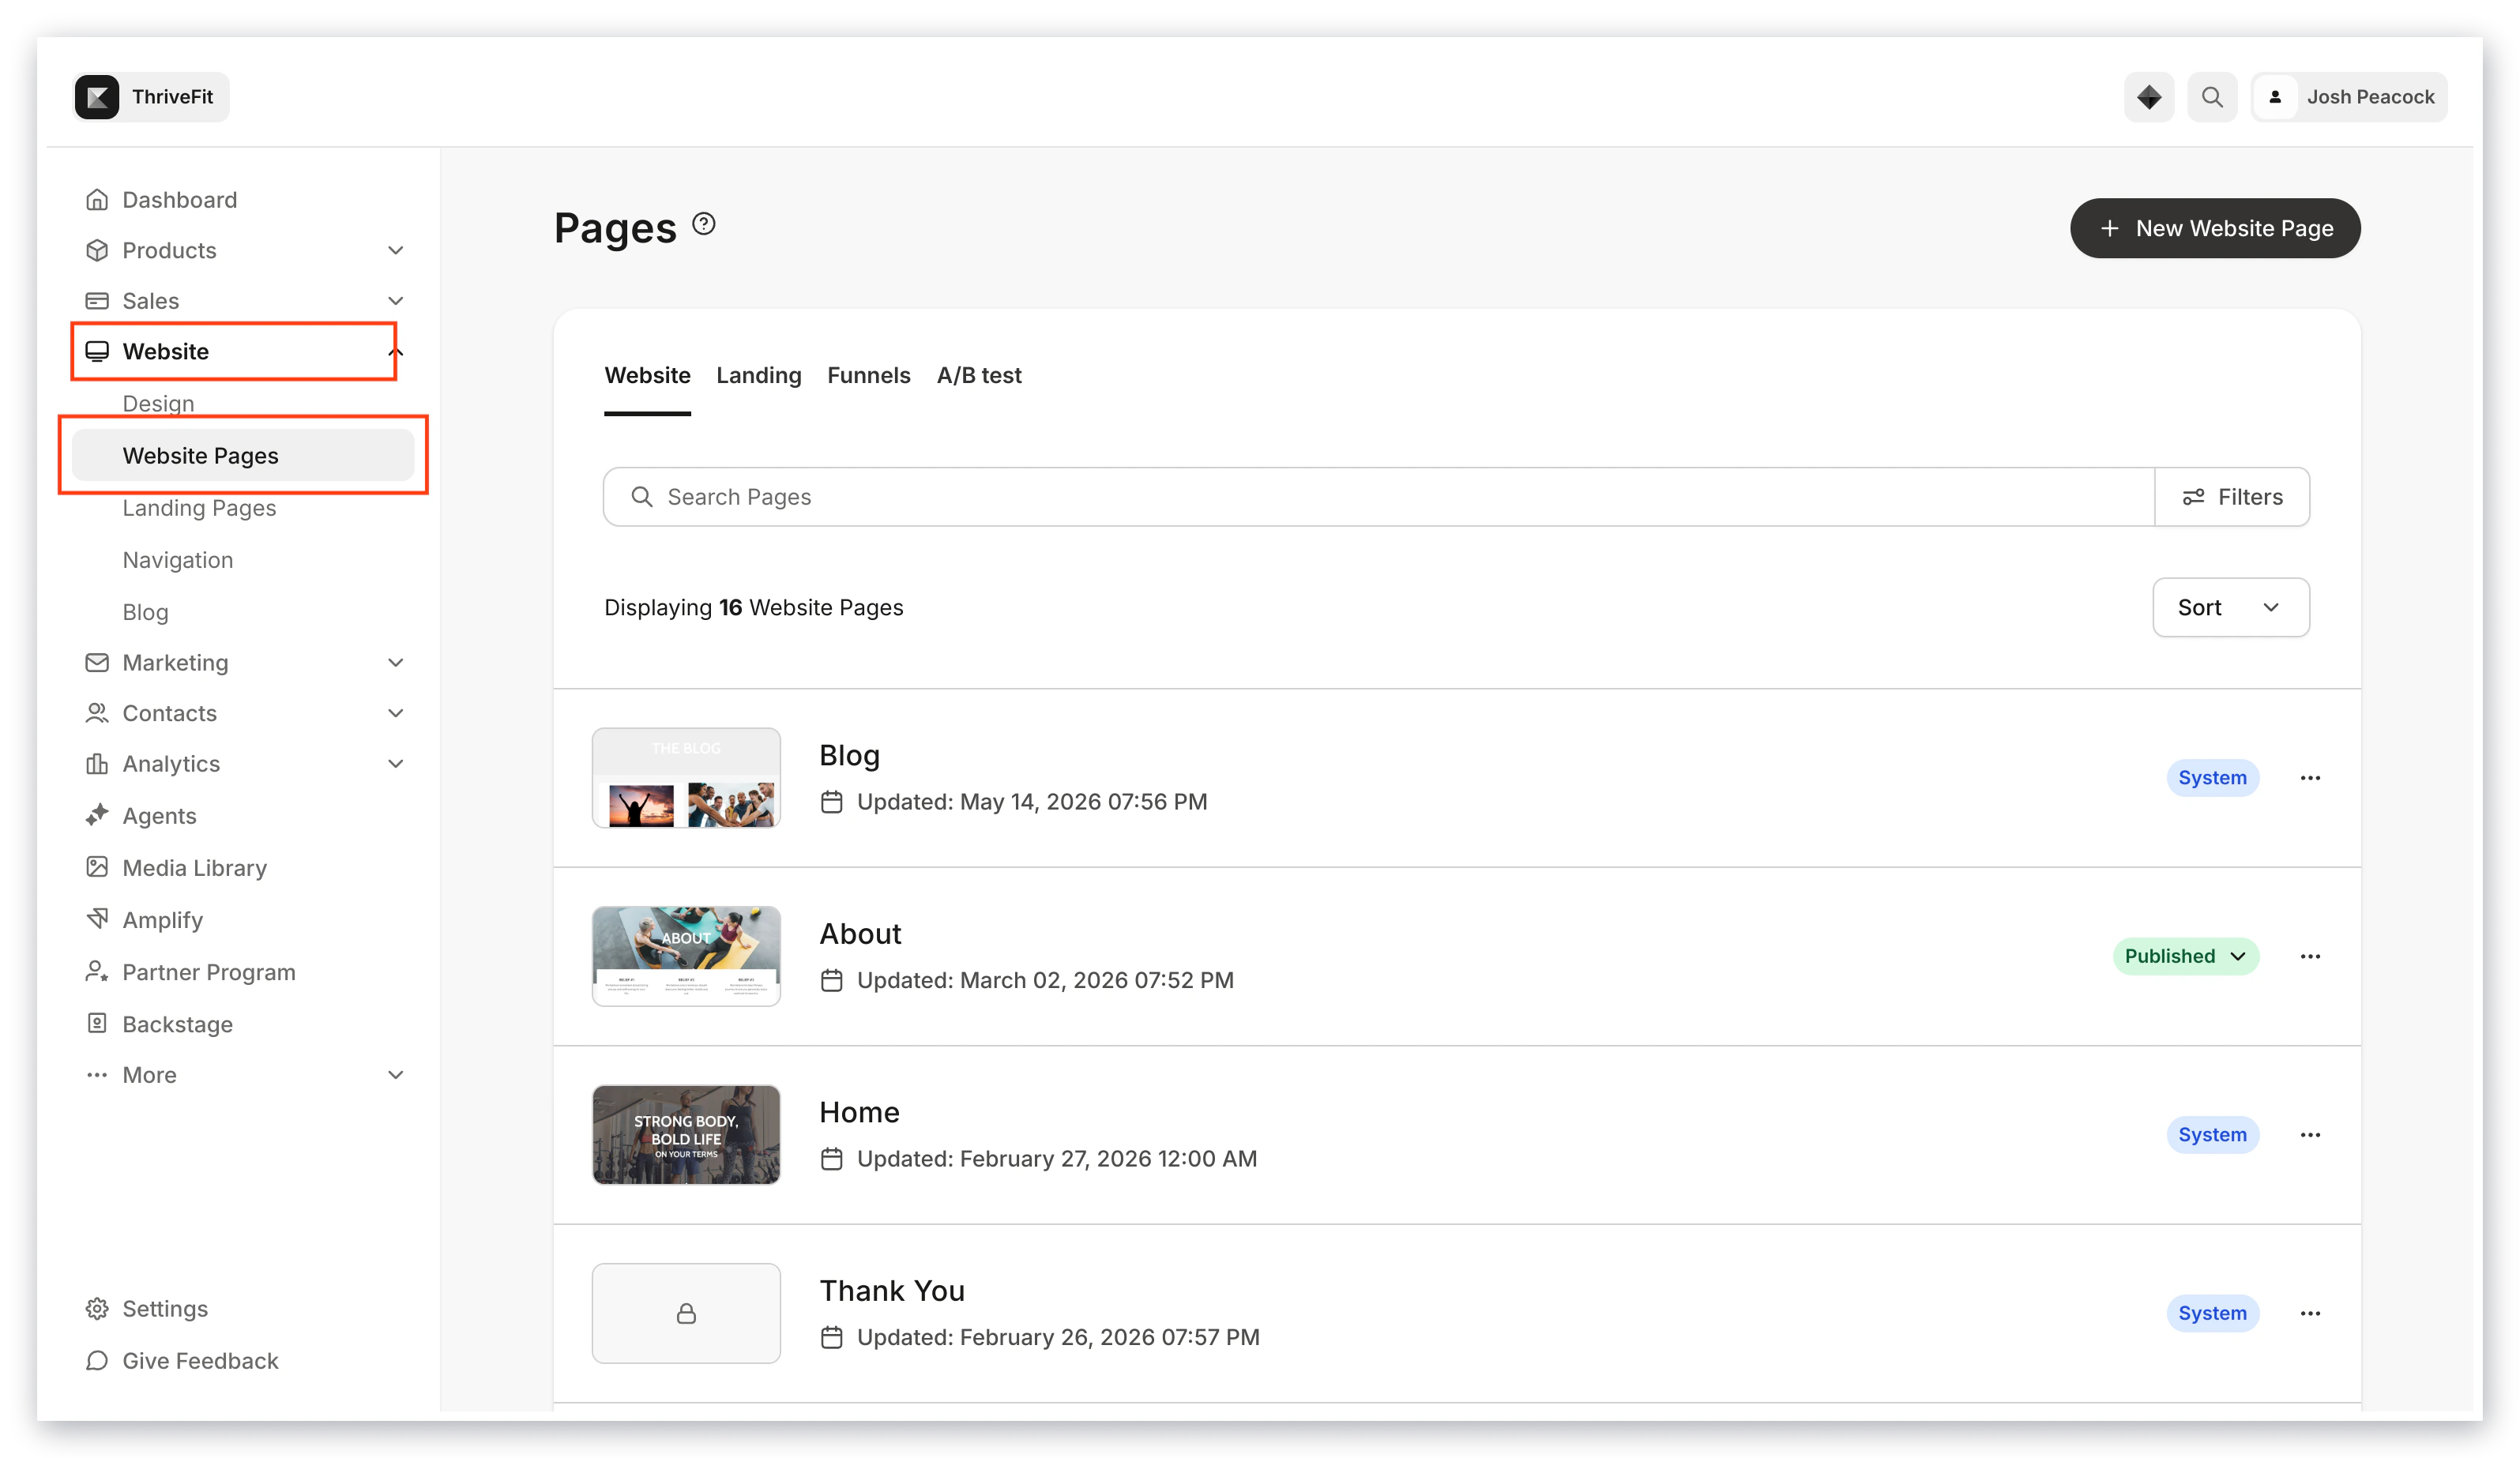The height and width of the screenshot is (1458, 2520).
Task: Open Blog under Website menu
Action: point(145,612)
